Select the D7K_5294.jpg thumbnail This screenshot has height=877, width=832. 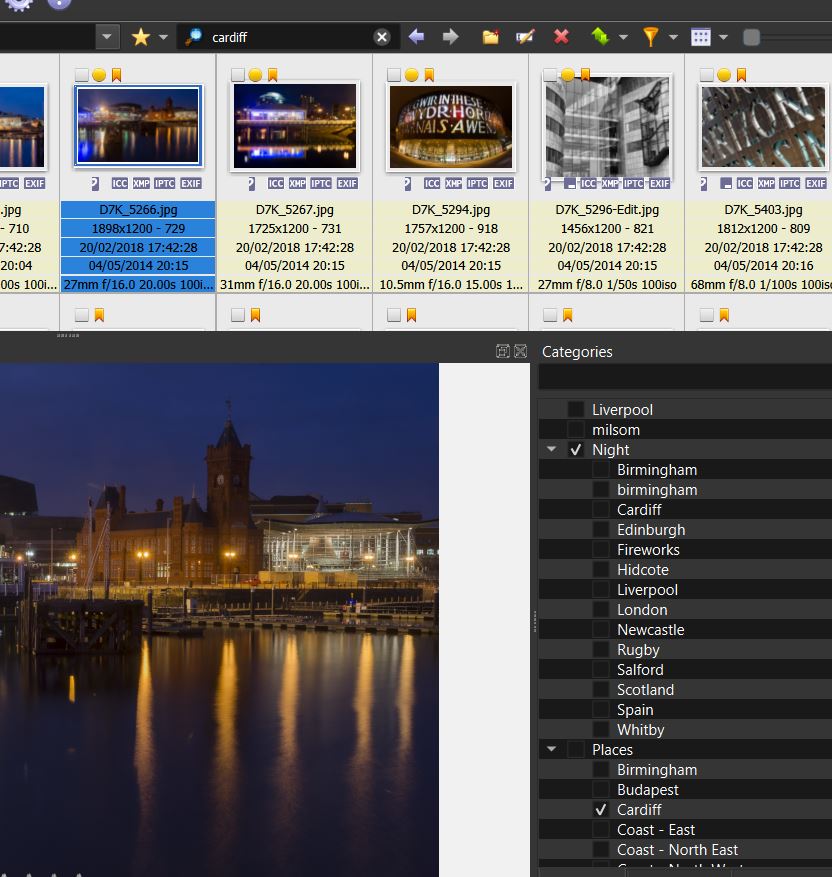[450, 126]
